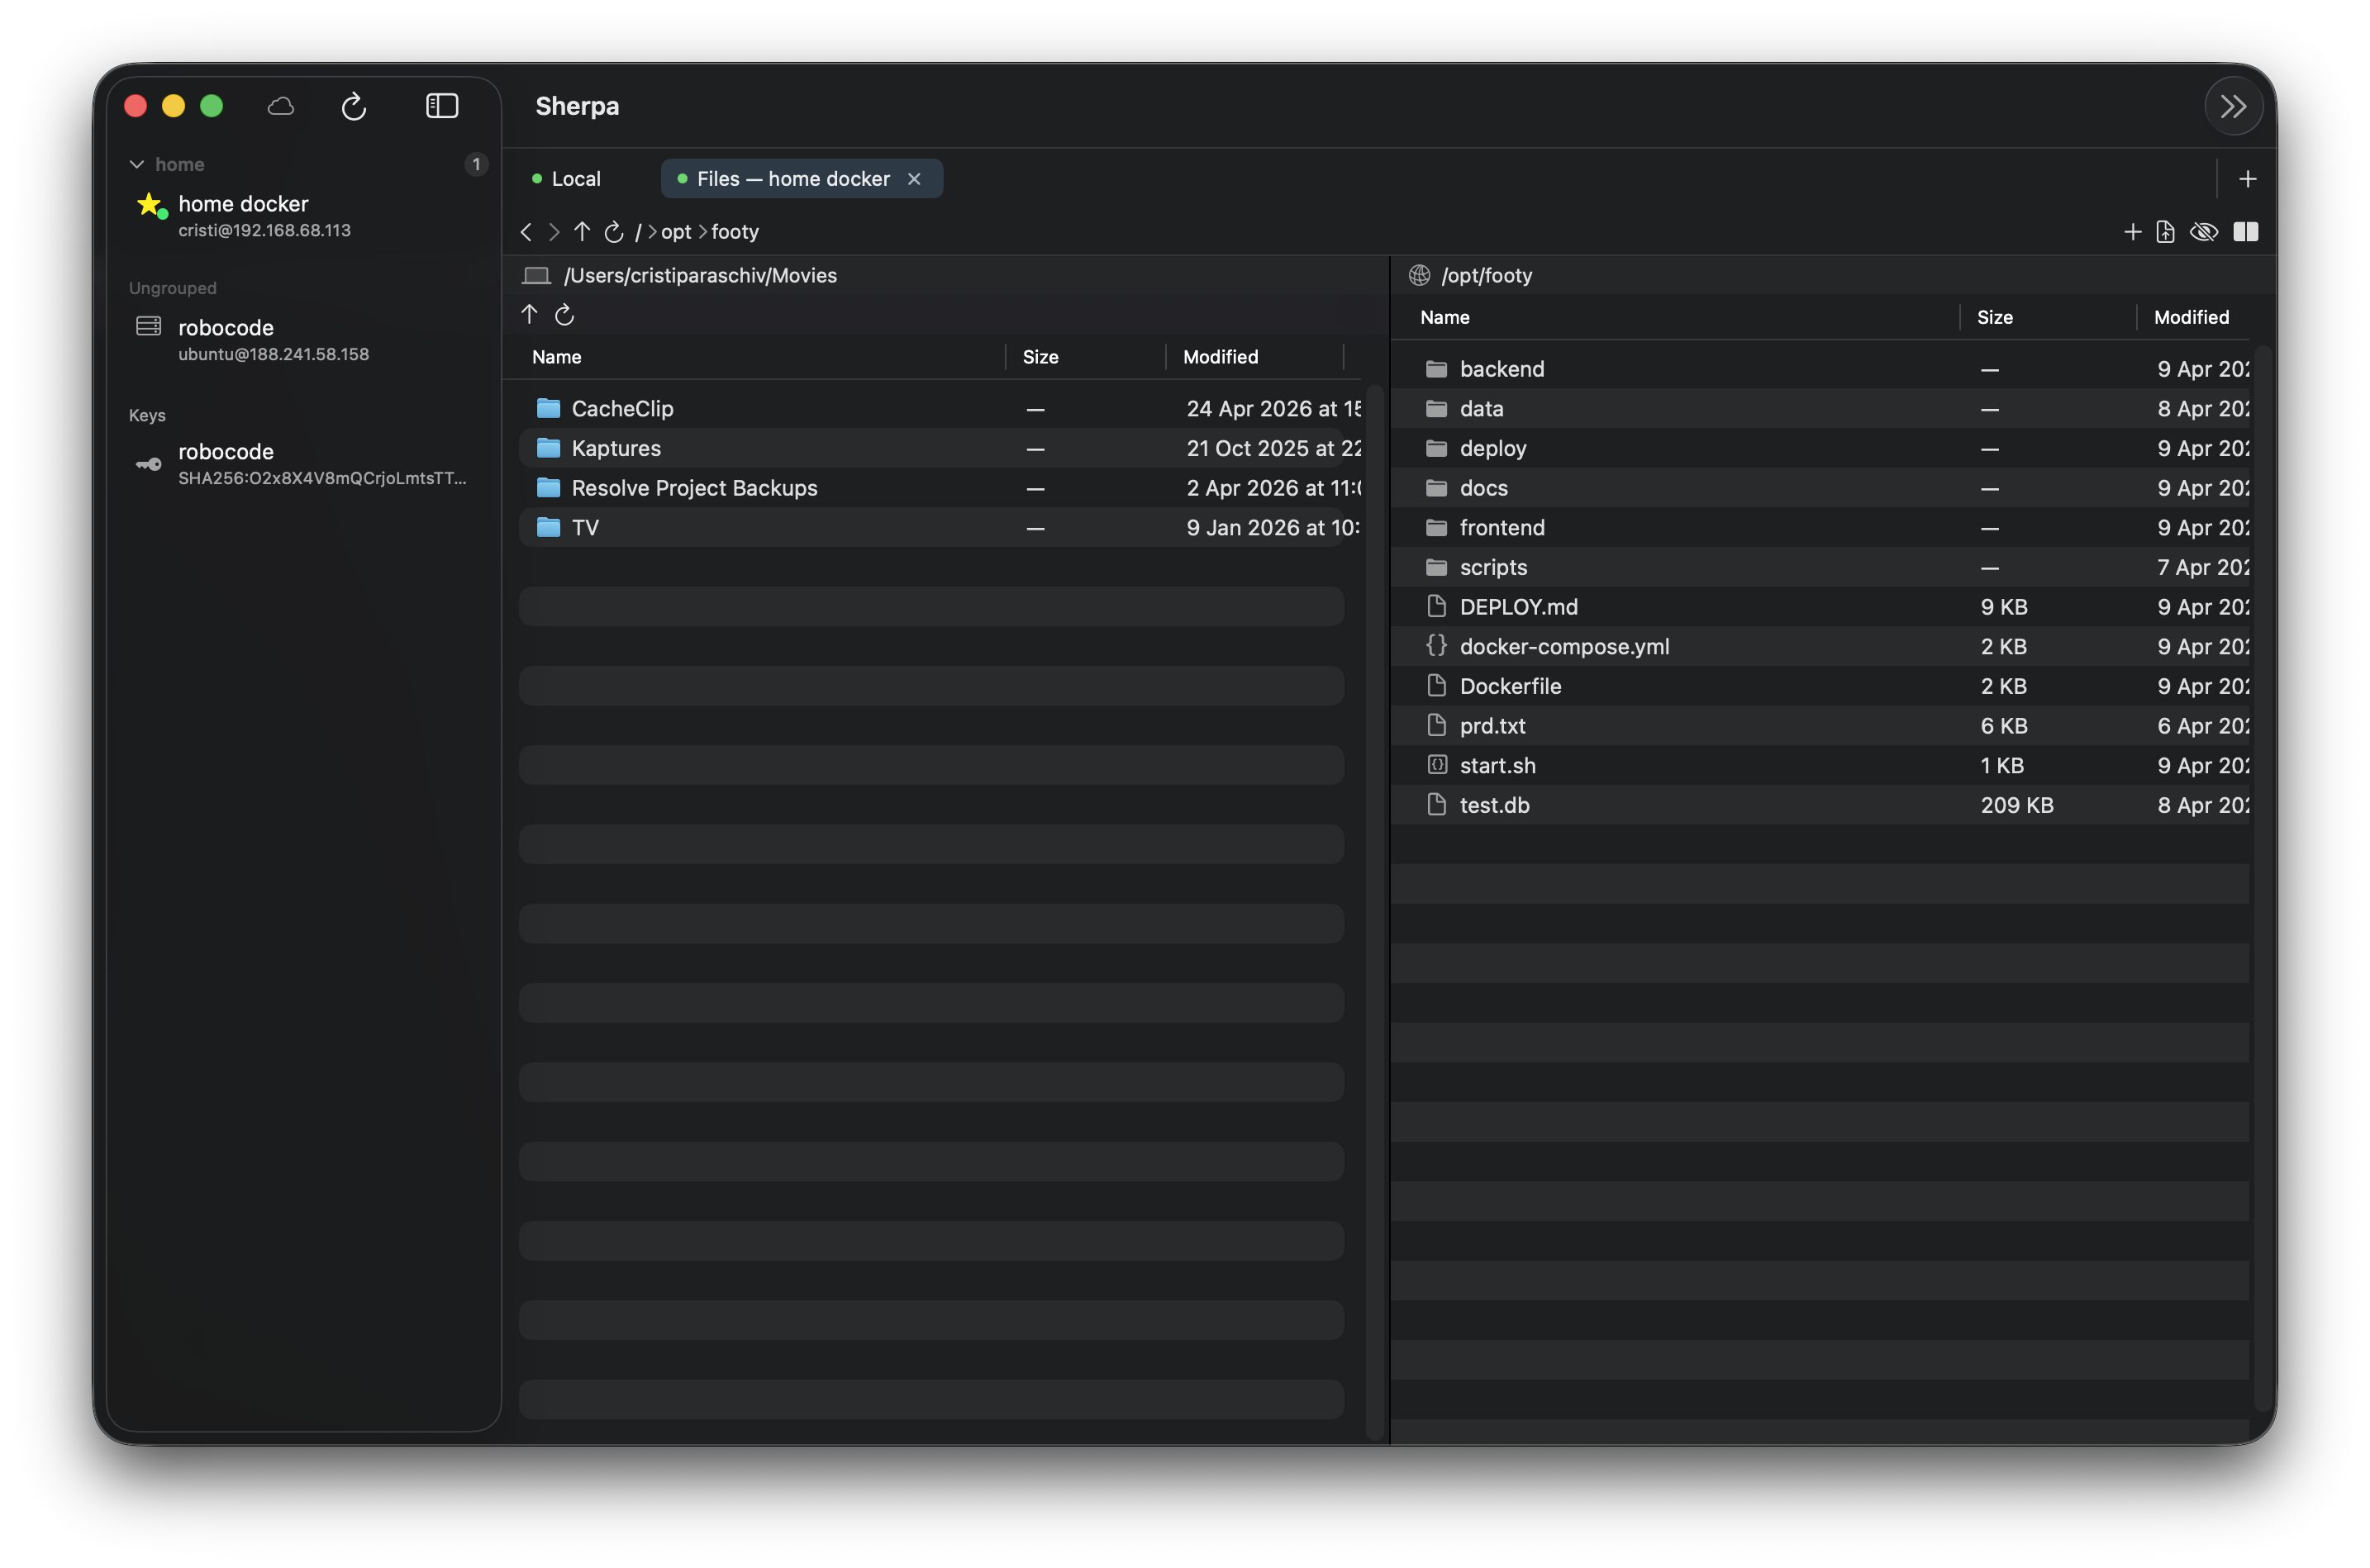The height and width of the screenshot is (1568, 2370).
Task: Select the data folder row
Action: point(1820,409)
